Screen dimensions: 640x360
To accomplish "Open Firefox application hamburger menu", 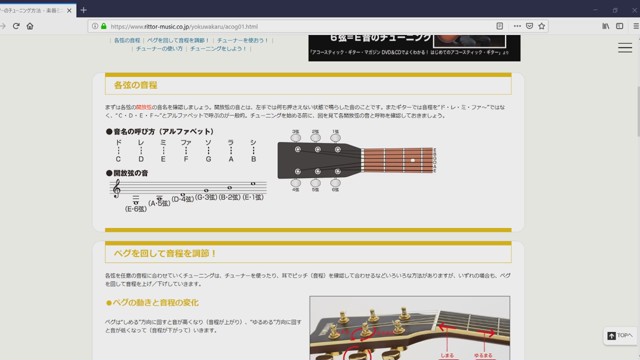I will (636, 26).
